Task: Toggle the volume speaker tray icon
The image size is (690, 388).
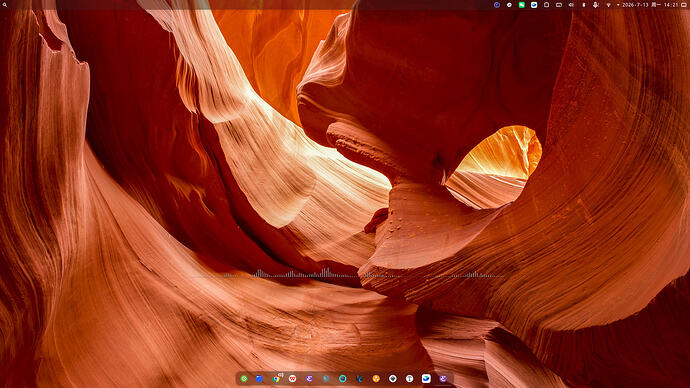Action: (571, 5)
